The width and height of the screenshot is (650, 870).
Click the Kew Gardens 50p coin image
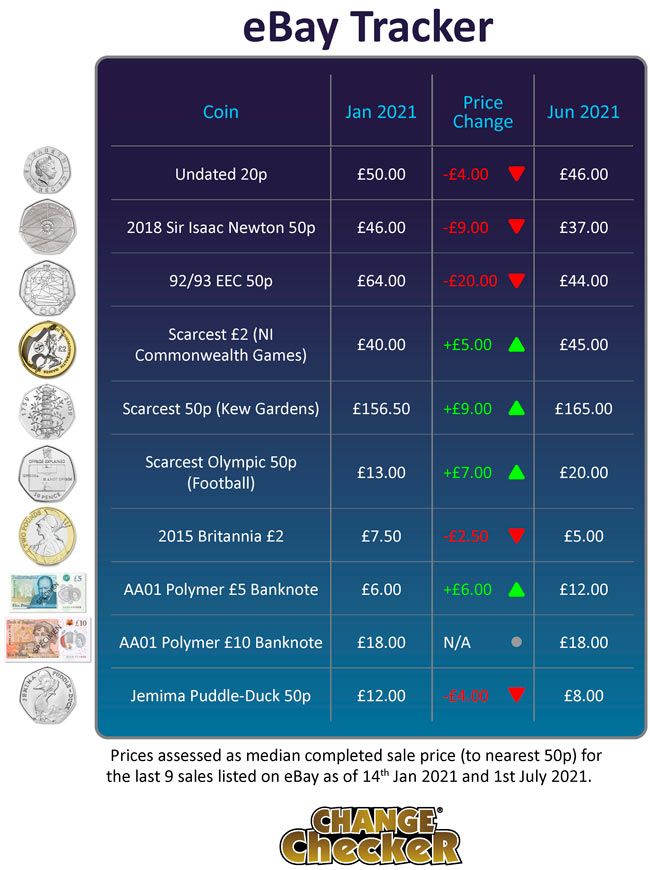[x=47, y=412]
